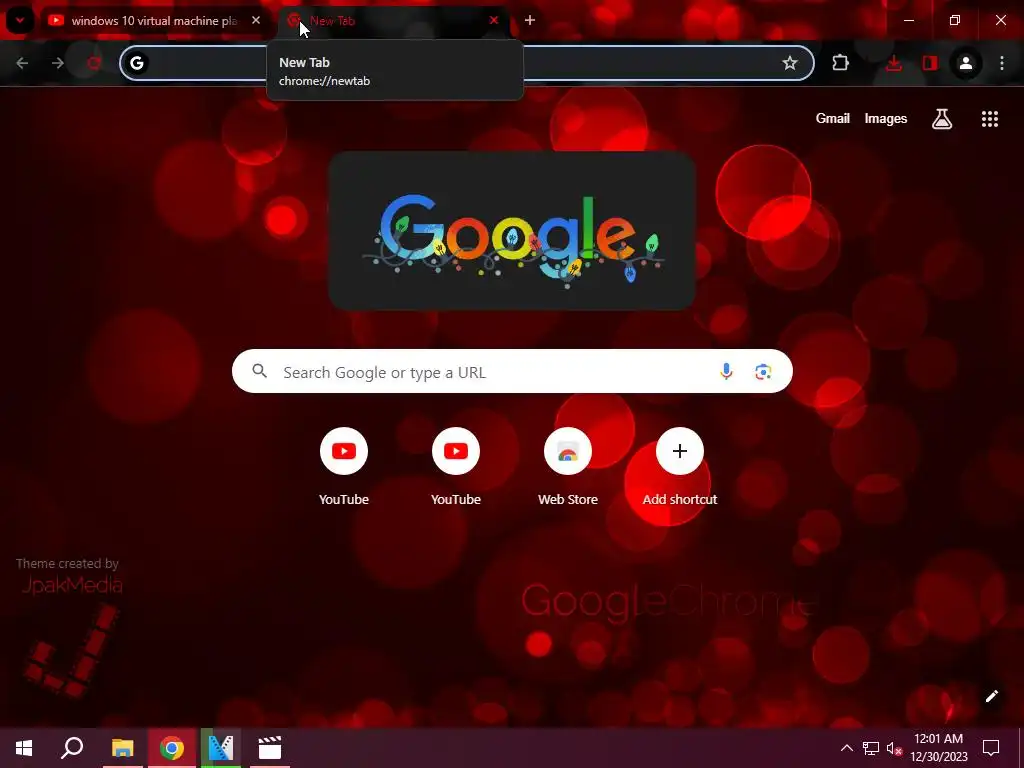The height and width of the screenshot is (768, 1024).
Task: Select the New Tab tab
Action: tap(392, 21)
